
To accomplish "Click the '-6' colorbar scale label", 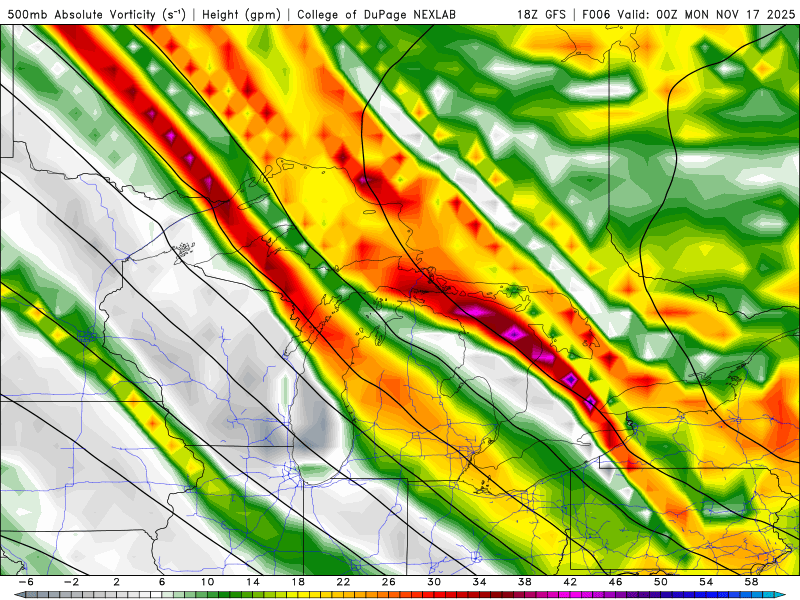I will click(26, 582).
